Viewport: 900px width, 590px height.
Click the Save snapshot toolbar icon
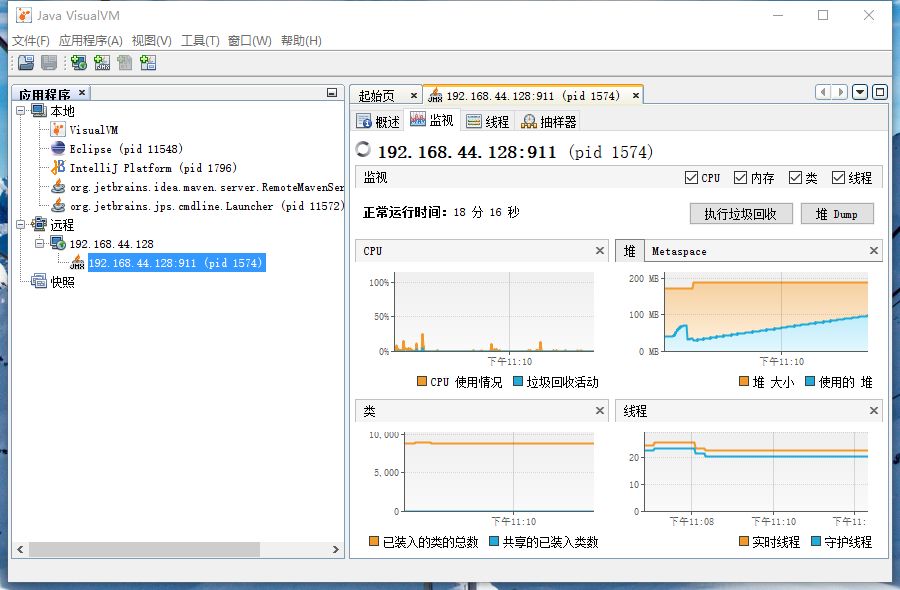[49, 63]
